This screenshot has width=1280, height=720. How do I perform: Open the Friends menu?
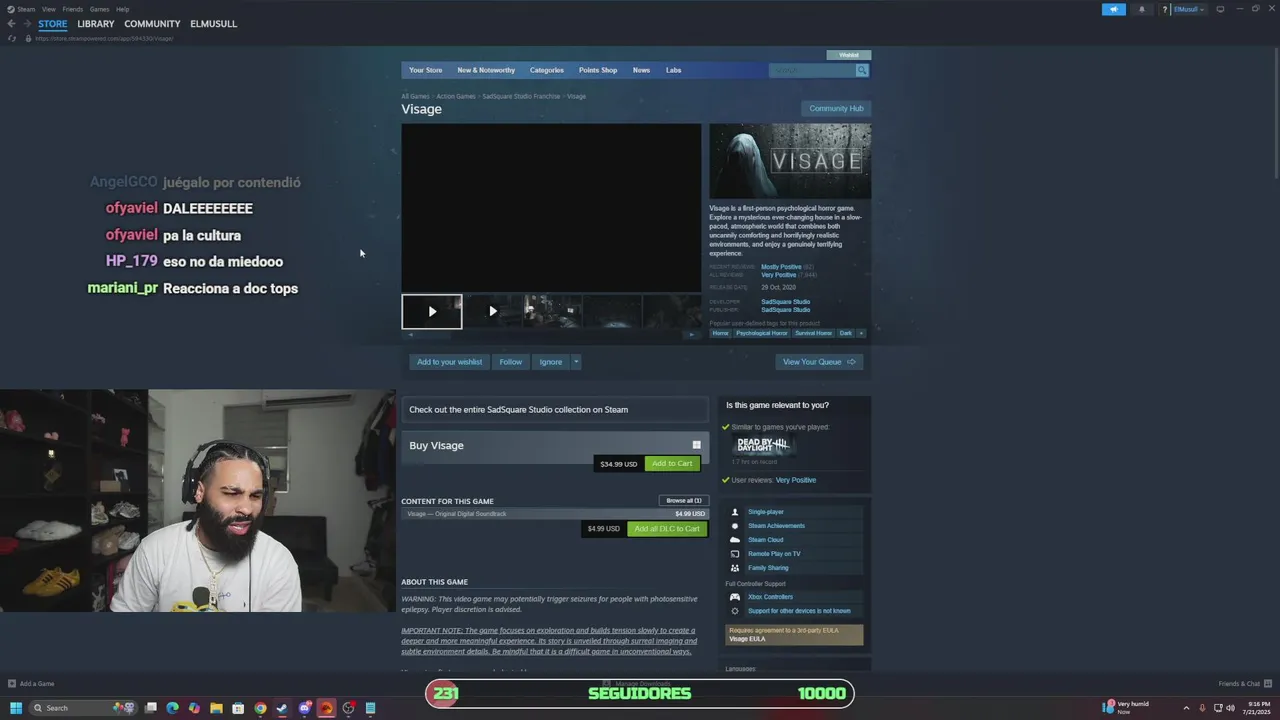click(72, 9)
